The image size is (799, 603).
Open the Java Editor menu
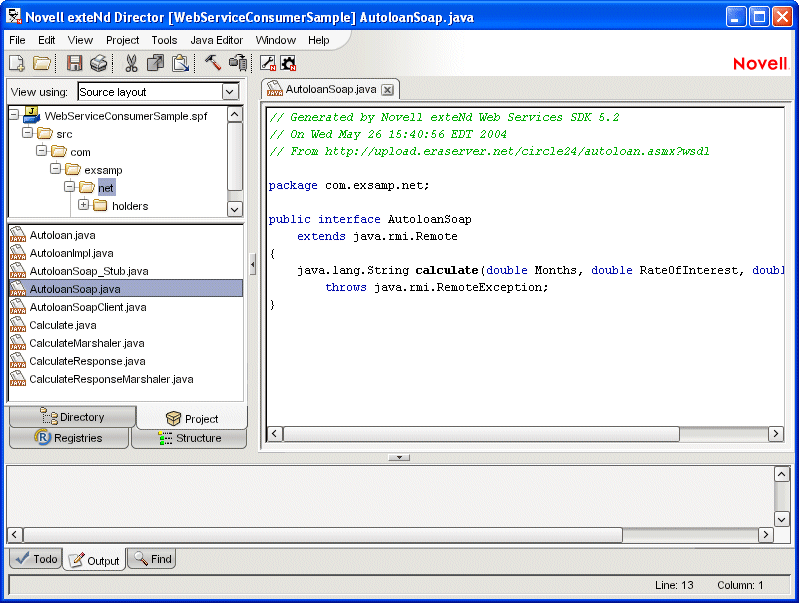(x=217, y=40)
